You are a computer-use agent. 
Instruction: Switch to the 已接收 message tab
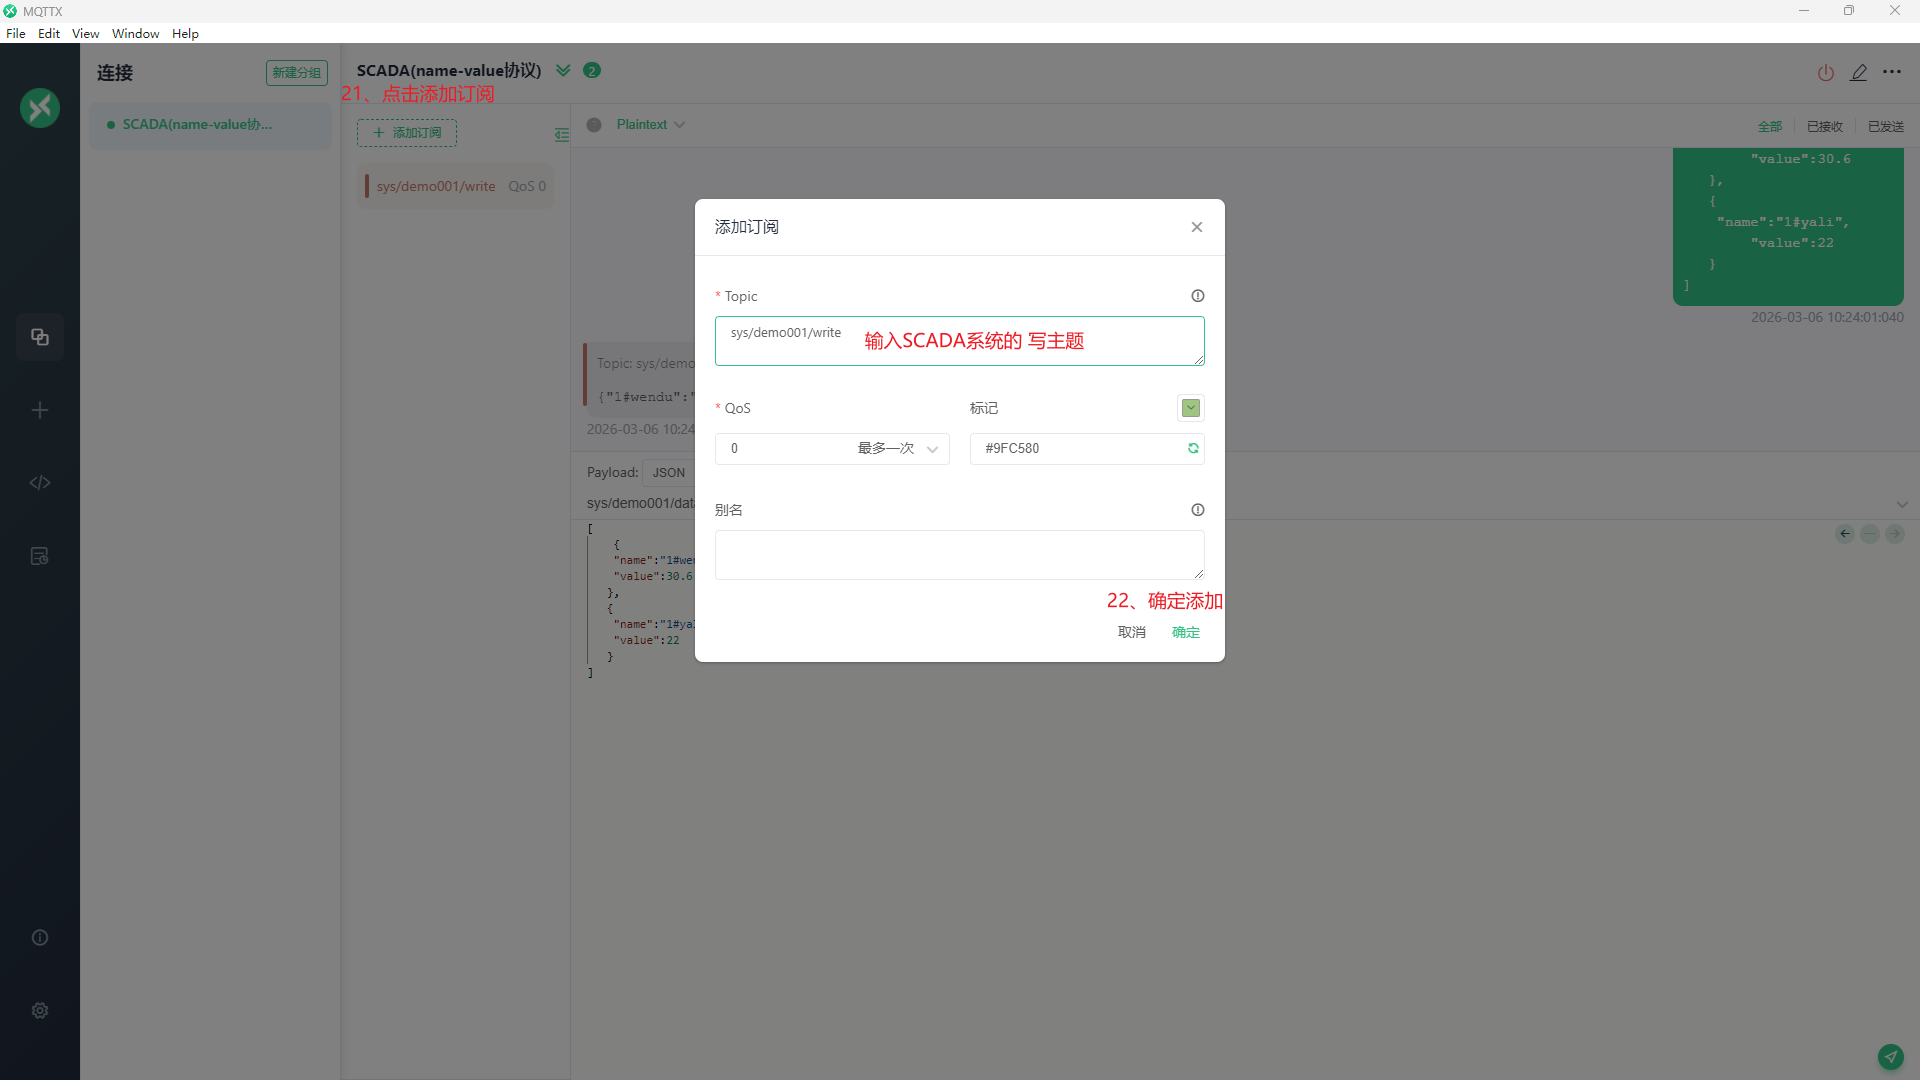1824,127
